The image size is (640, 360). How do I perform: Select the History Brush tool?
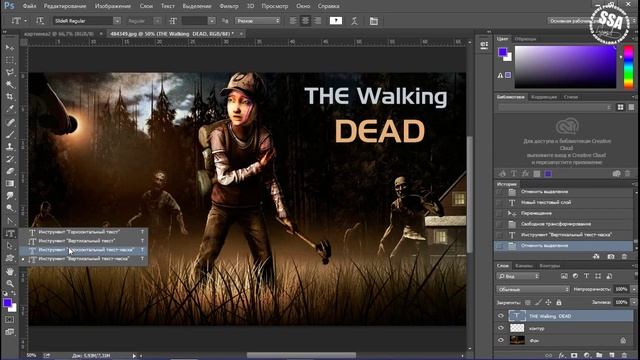[10, 159]
